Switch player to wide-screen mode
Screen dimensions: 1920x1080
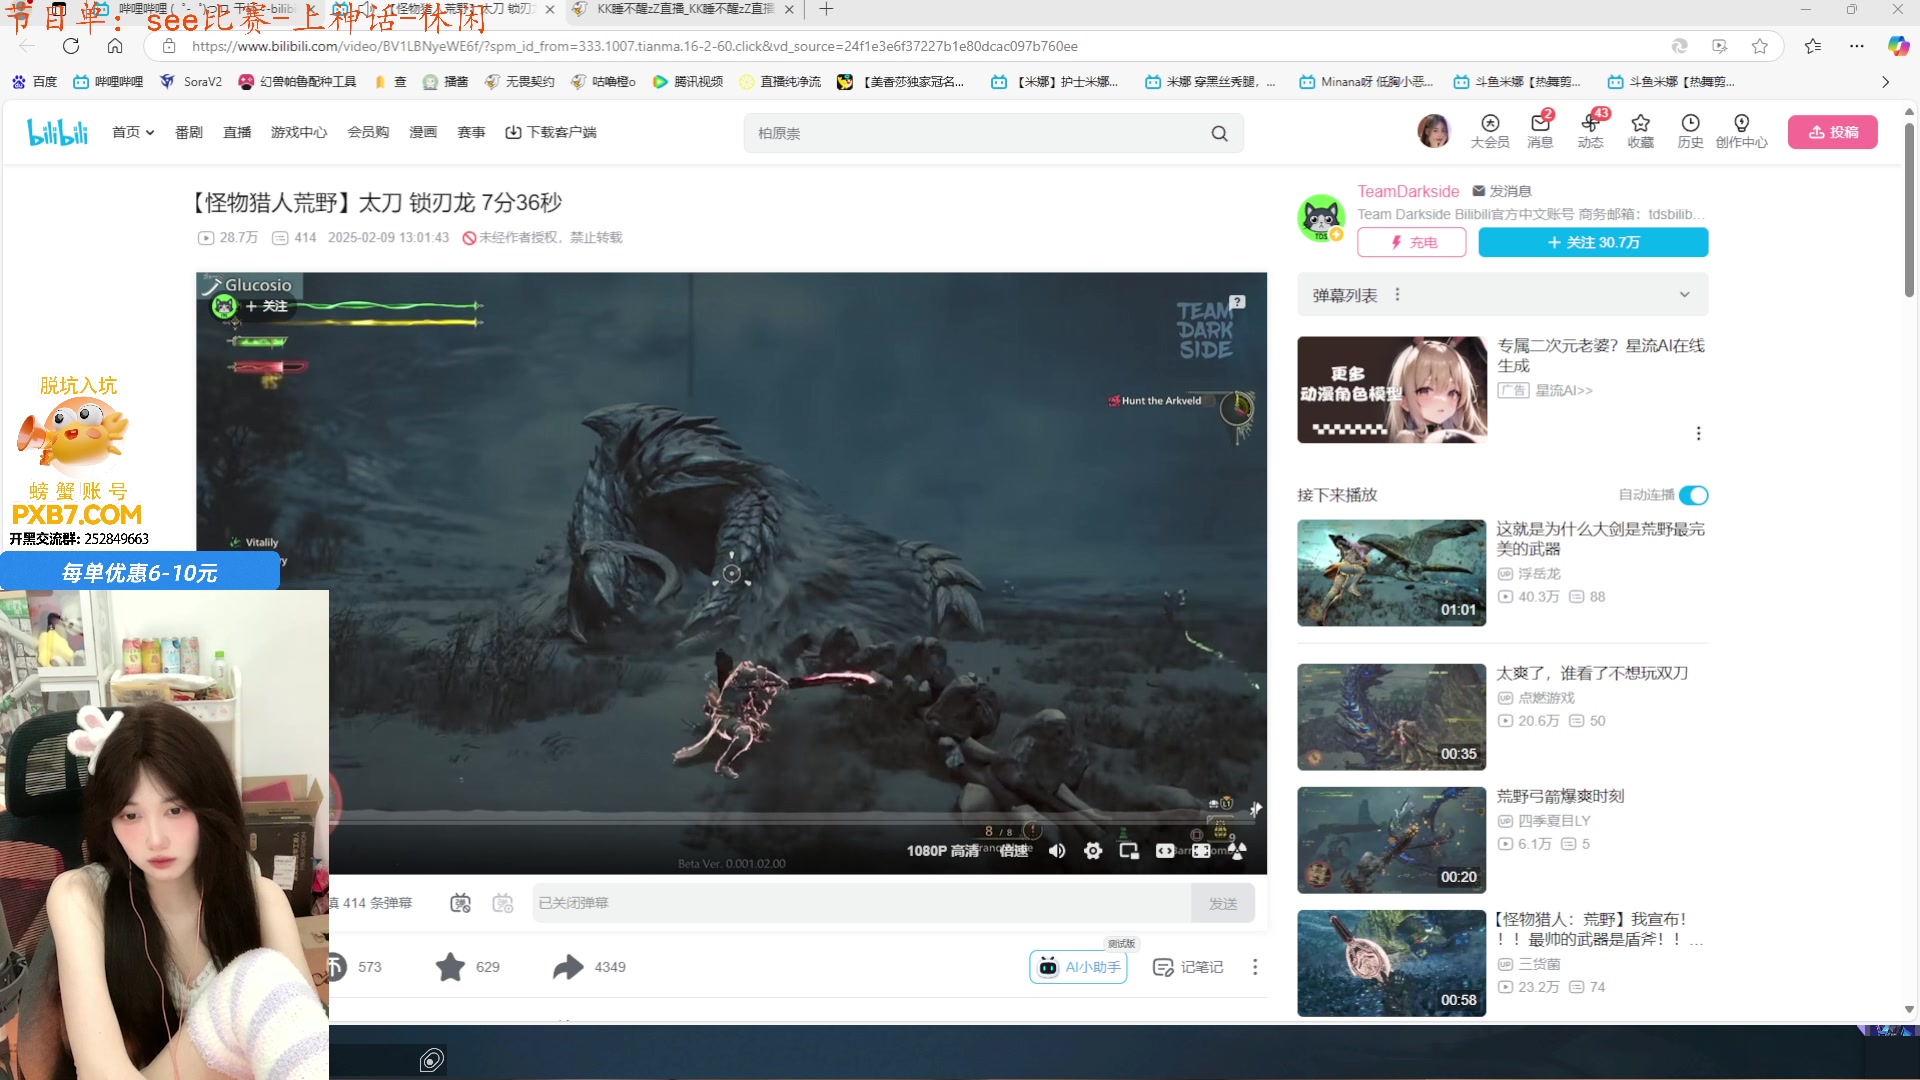1165,851
